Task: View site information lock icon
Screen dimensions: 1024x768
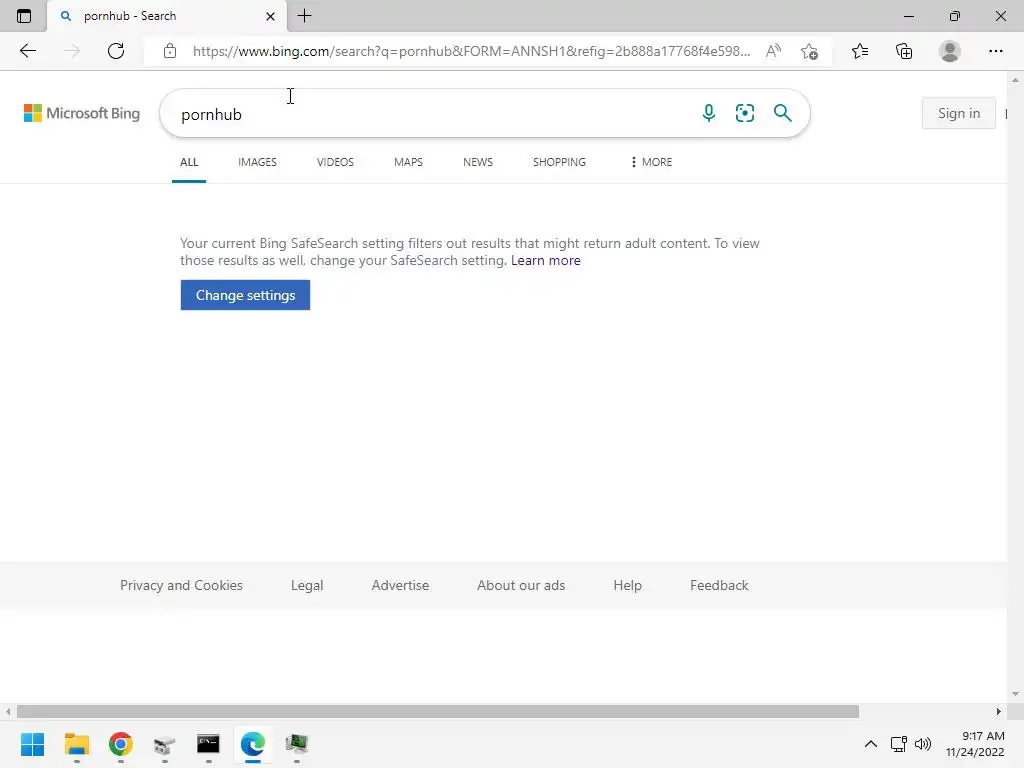Action: tap(170, 51)
